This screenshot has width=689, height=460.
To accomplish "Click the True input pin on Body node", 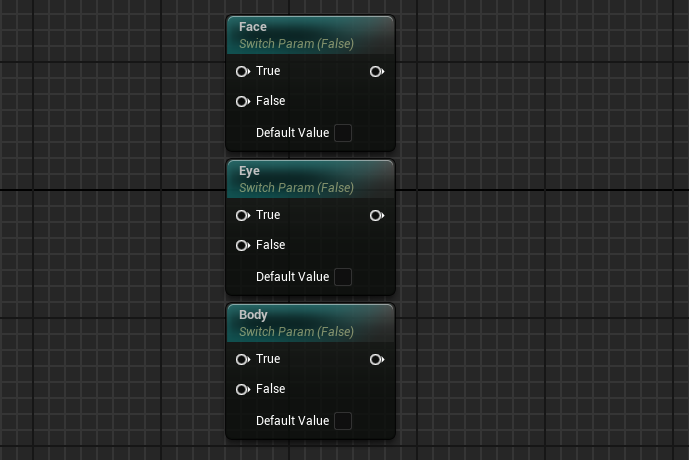I will click(x=242, y=360).
